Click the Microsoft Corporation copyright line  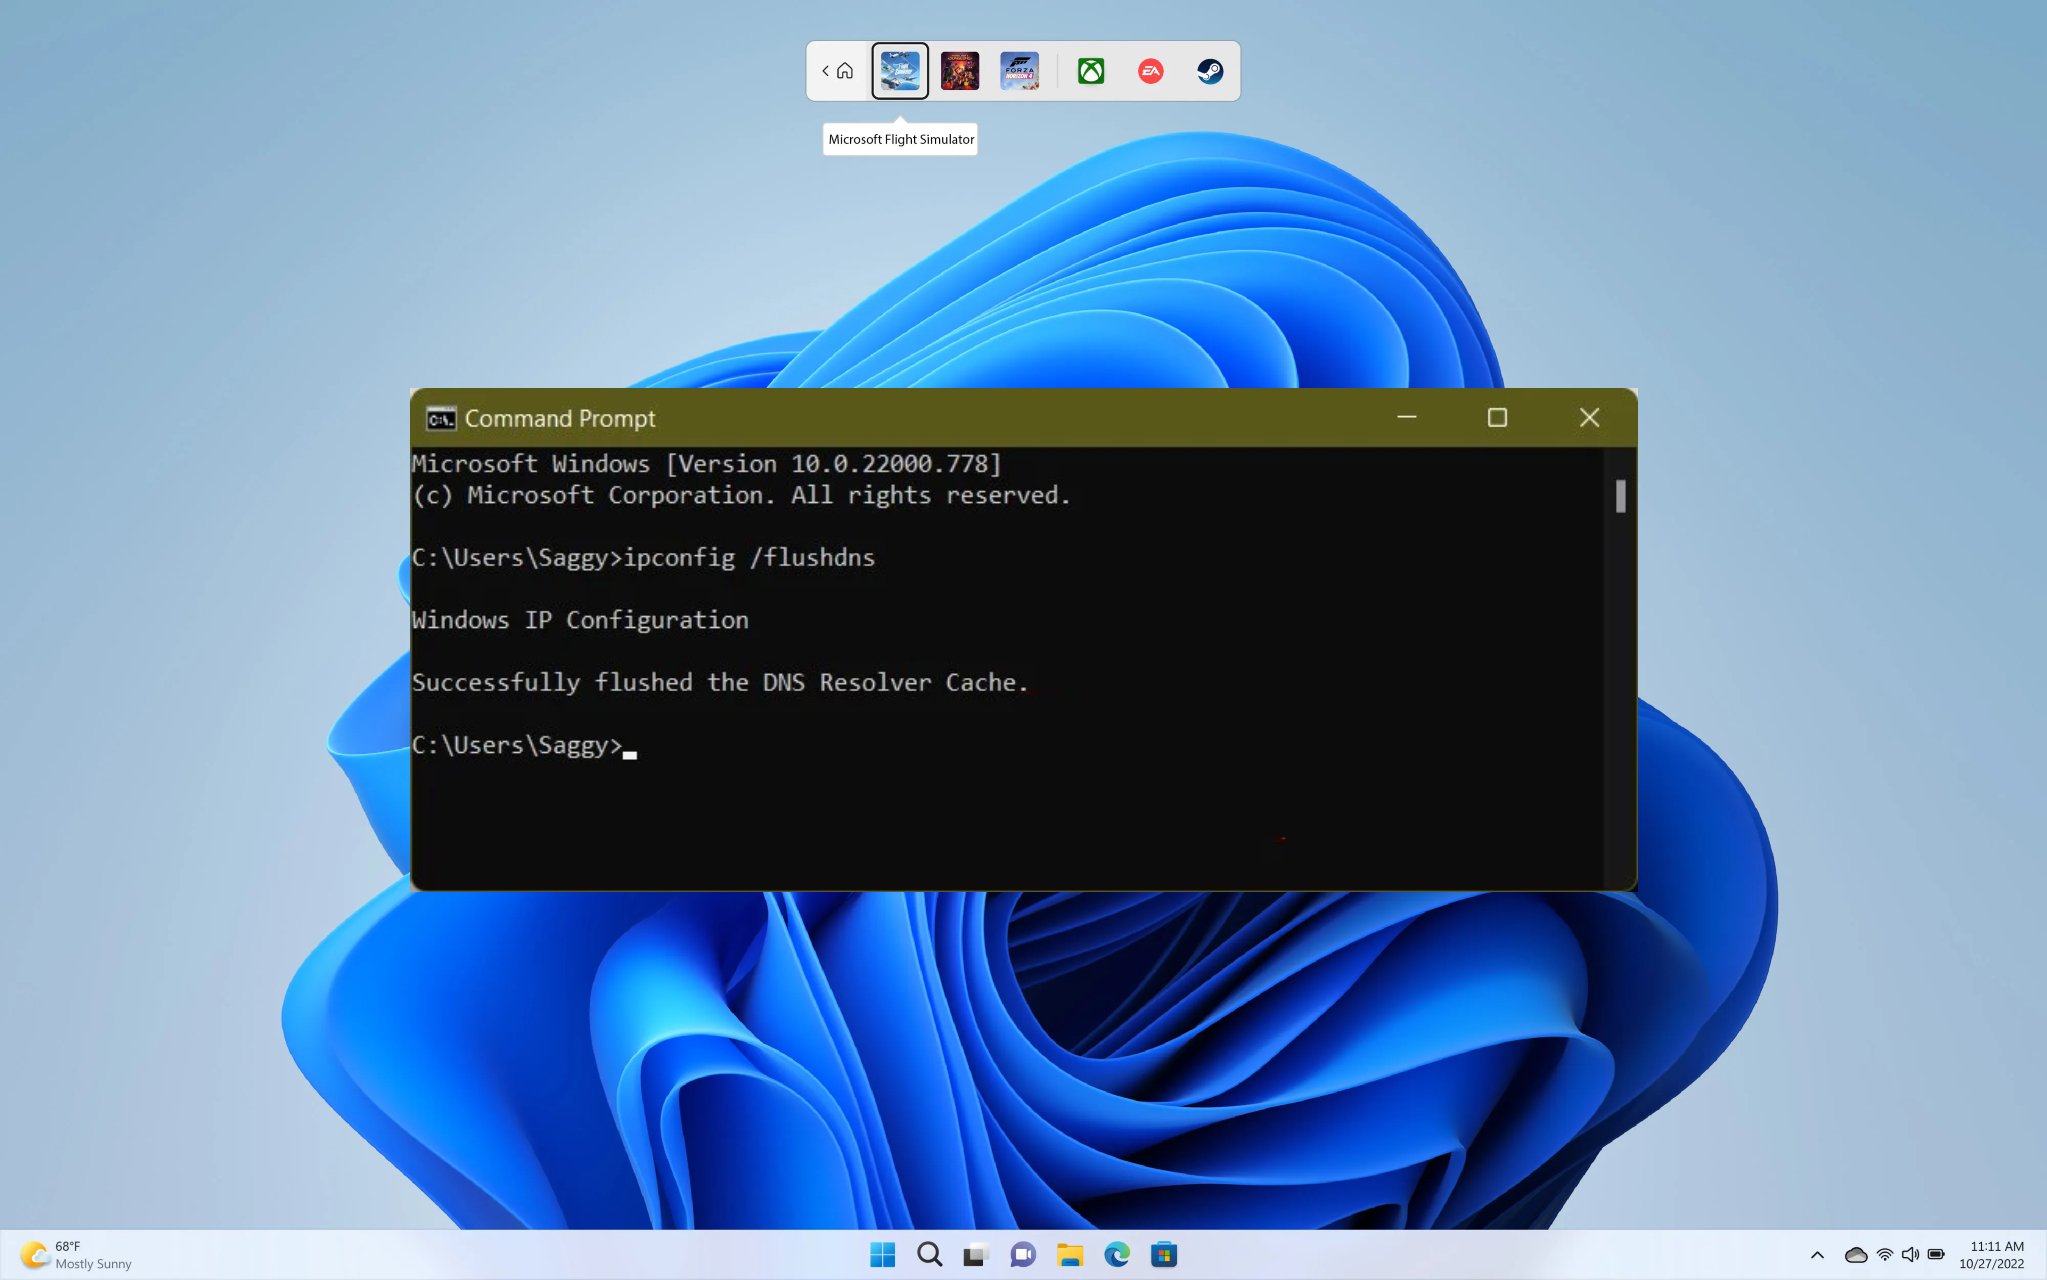(741, 496)
